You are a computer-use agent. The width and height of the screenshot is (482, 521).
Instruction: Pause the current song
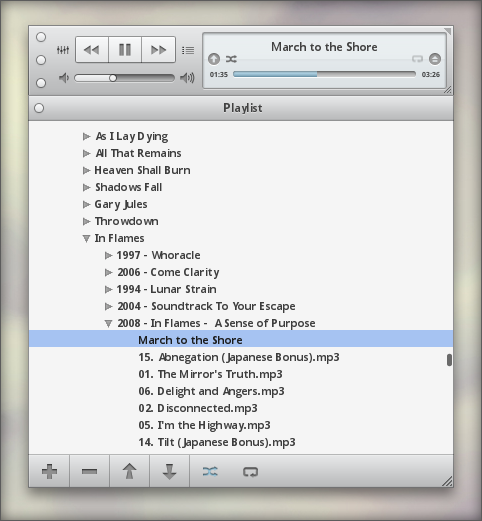coord(125,50)
